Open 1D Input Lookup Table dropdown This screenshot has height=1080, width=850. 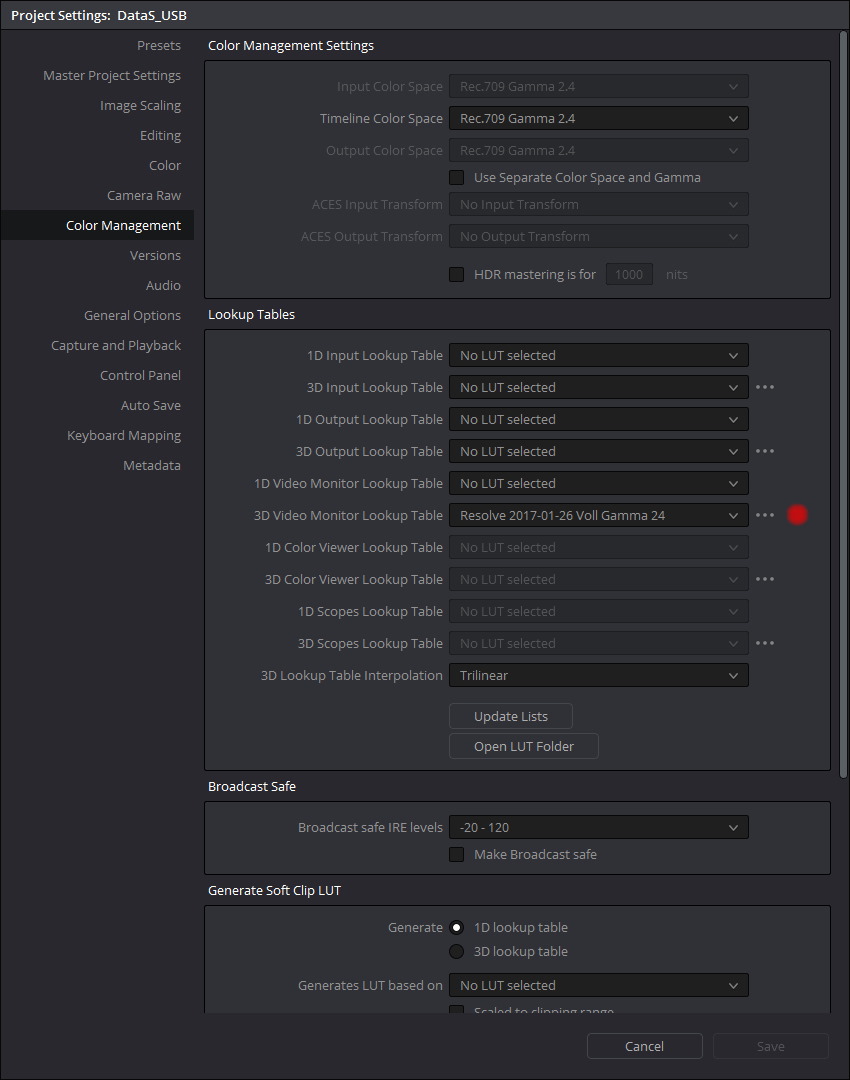click(599, 355)
